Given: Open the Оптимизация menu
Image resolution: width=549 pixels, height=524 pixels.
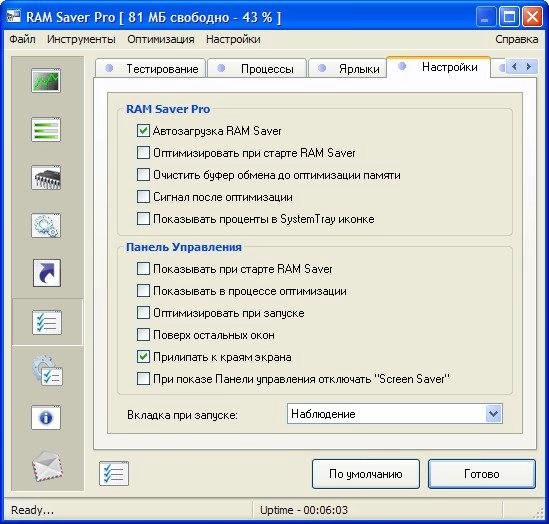Looking at the screenshot, I should point(161,39).
